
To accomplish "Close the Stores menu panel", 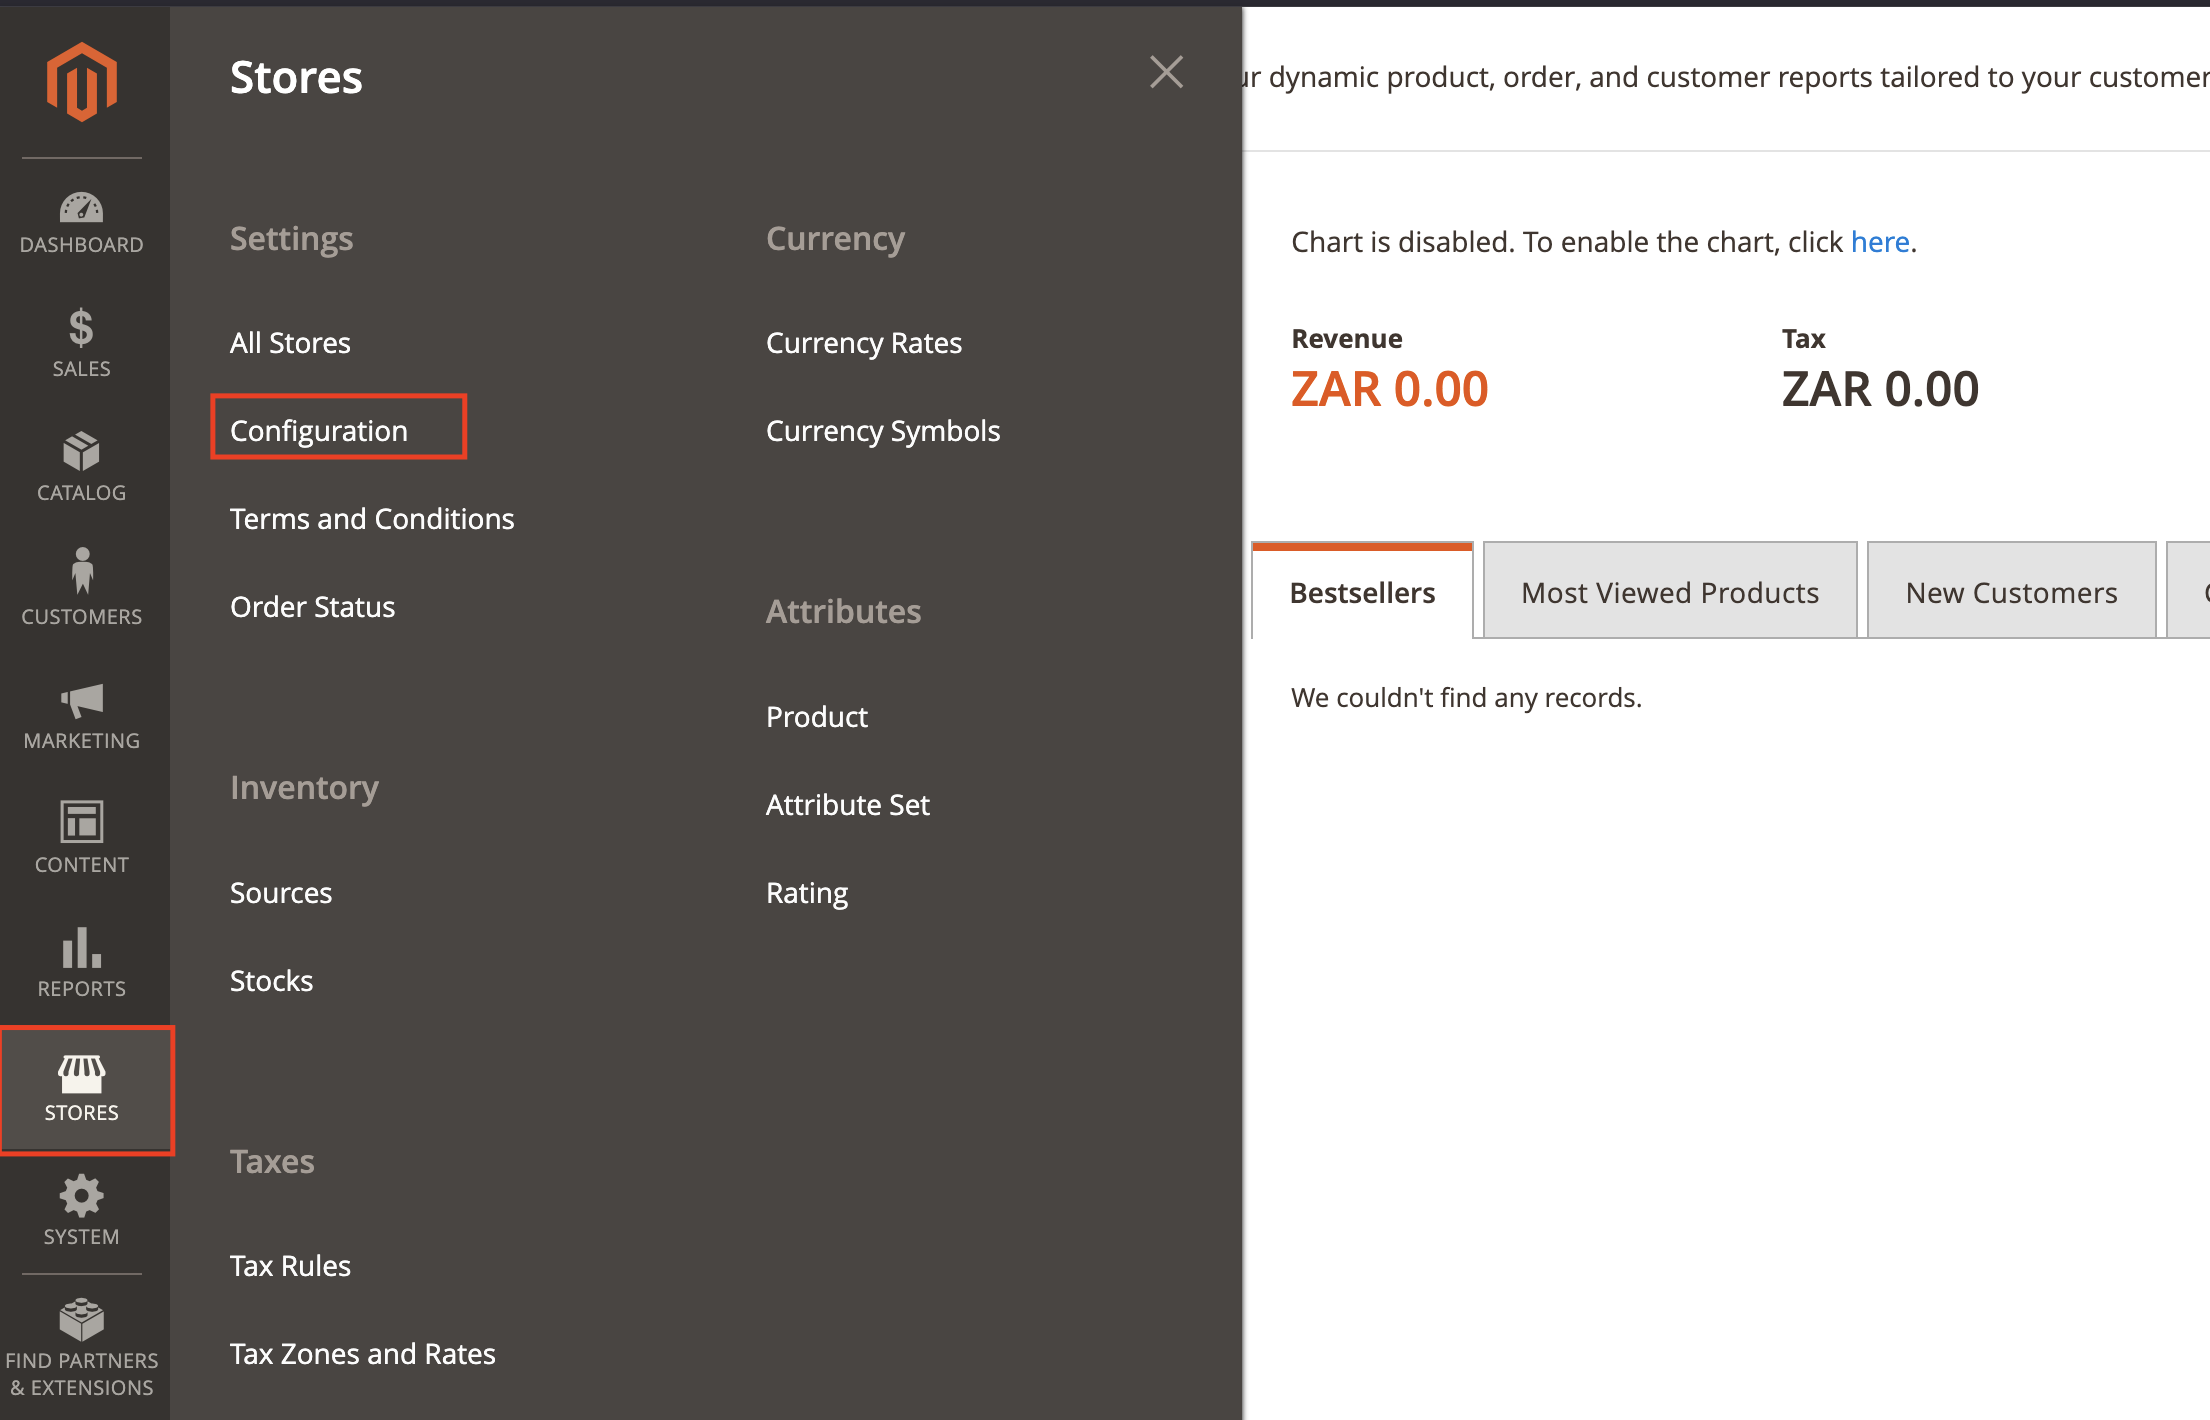I will point(1166,72).
